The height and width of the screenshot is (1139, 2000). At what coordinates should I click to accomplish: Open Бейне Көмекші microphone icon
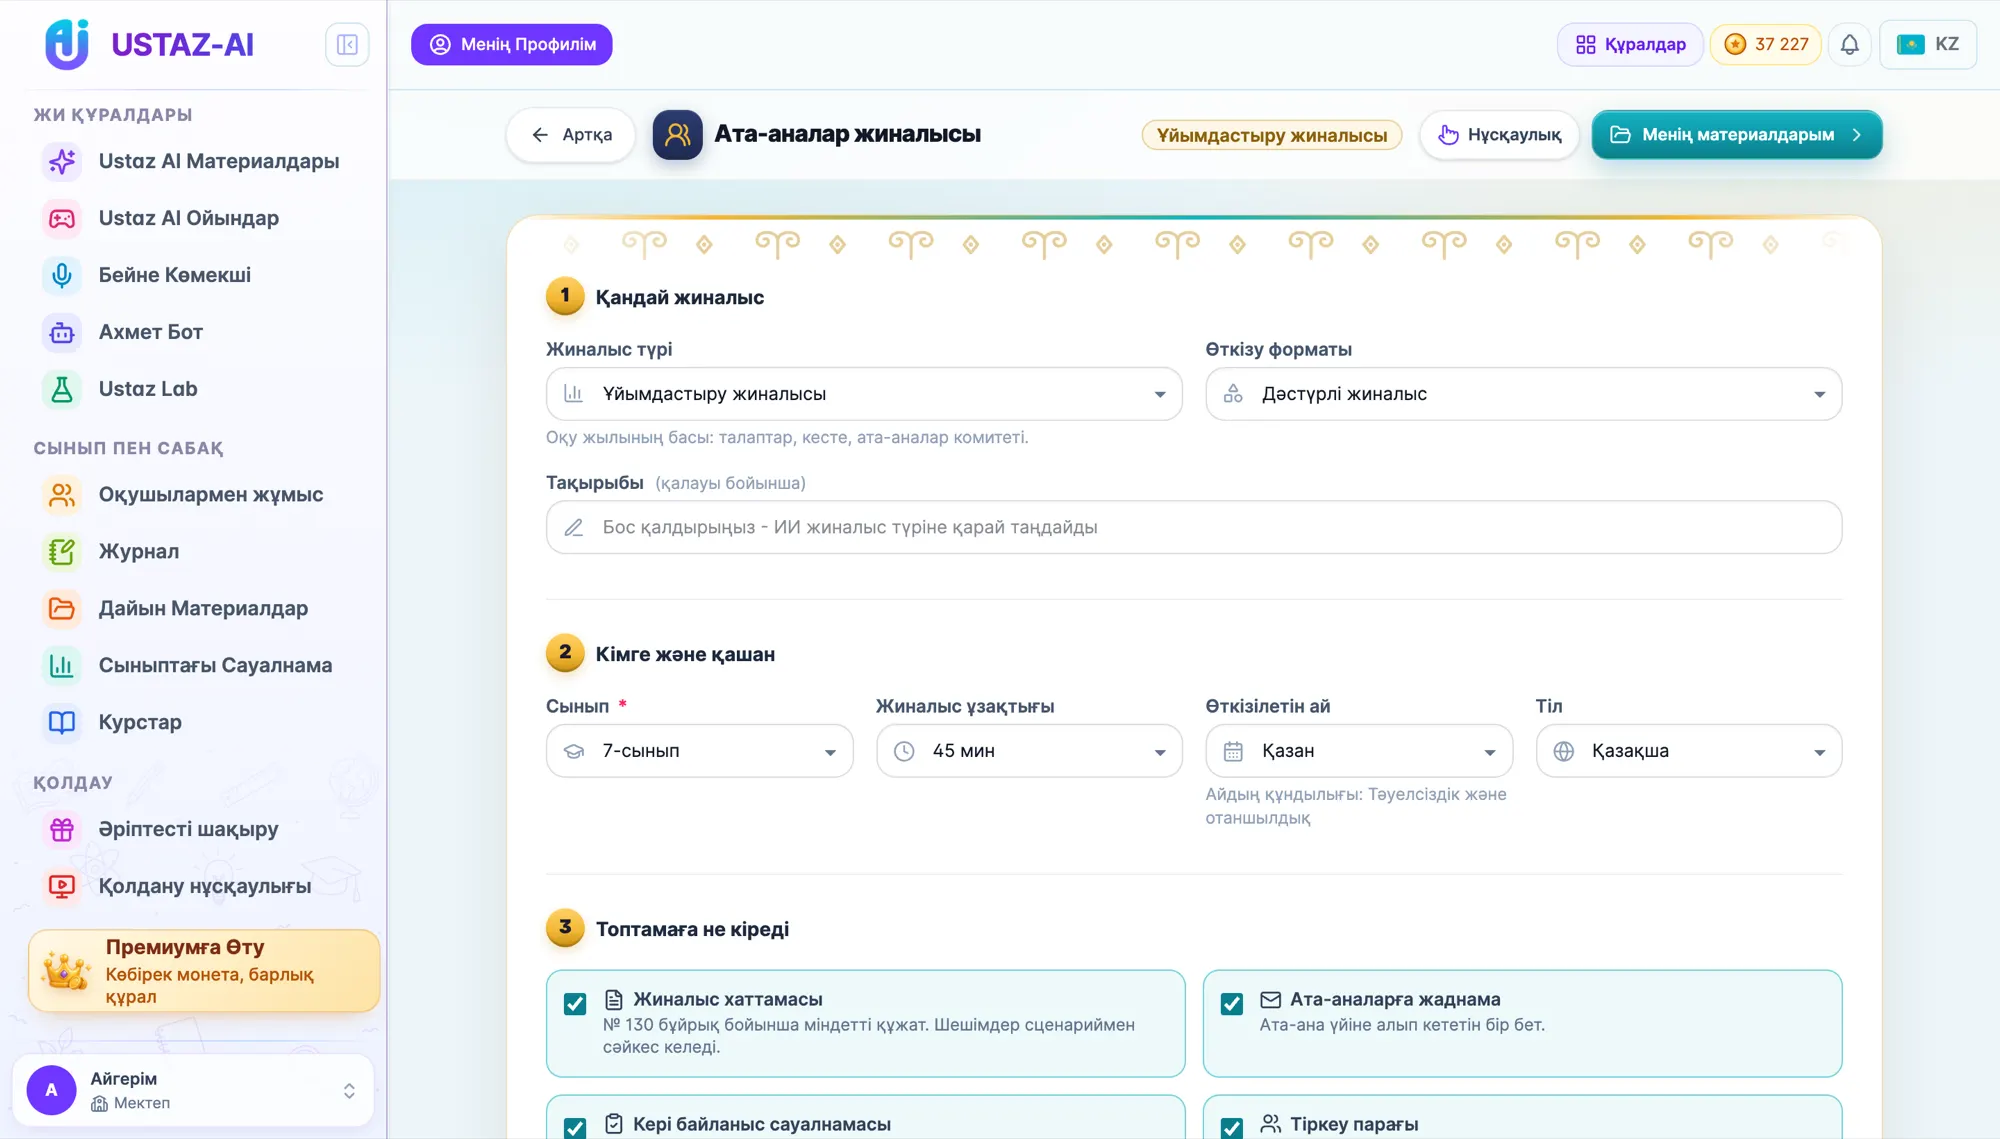tap(62, 275)
